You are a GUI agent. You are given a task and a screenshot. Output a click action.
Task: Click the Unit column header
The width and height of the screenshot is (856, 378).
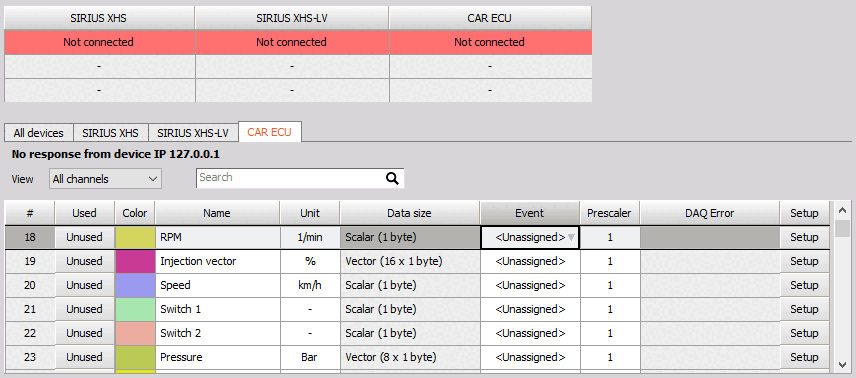[x=310, y=213]
